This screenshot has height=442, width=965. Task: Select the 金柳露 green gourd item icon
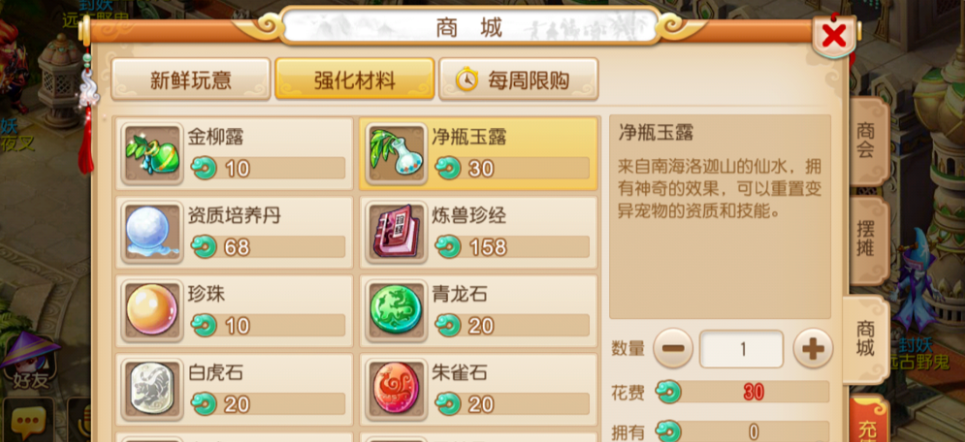pyautogui.click(x=152, y=153)
